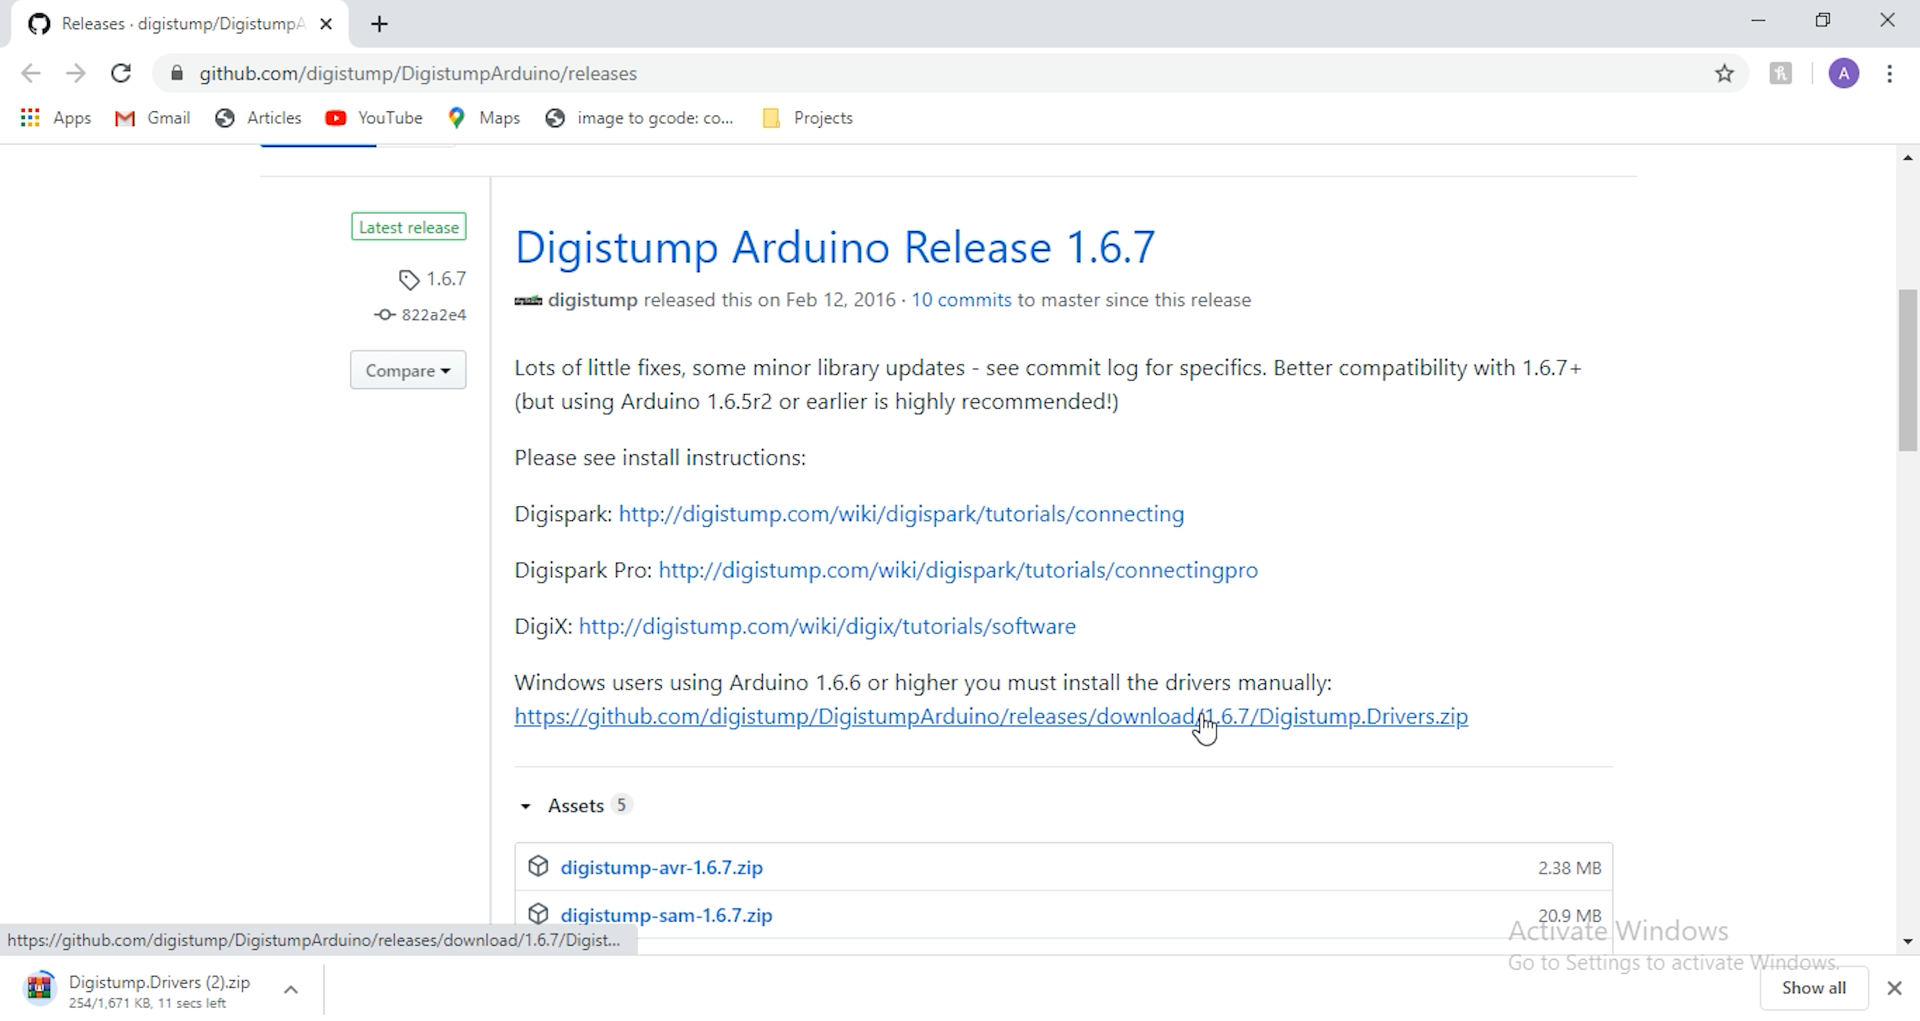Open the Projects bookmarks folder
The height and width of the screenshot is (1021, 1920).
807,118
